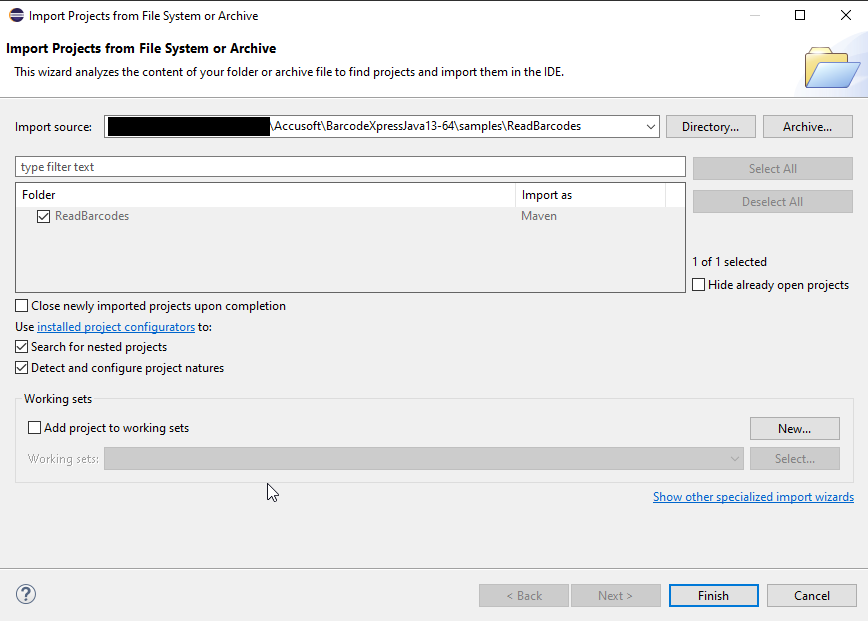Screen dimensions: 868x621
Task: Open the import source path dropdown
Action: pyautogui.click(x=651, y=126)
